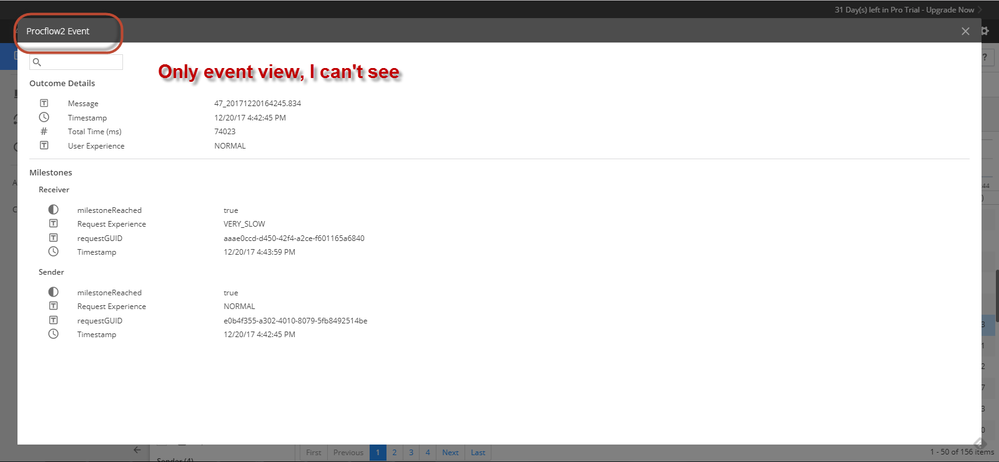Click the Previous page button
Screen dimensions: 999x462
click(349, 452)
